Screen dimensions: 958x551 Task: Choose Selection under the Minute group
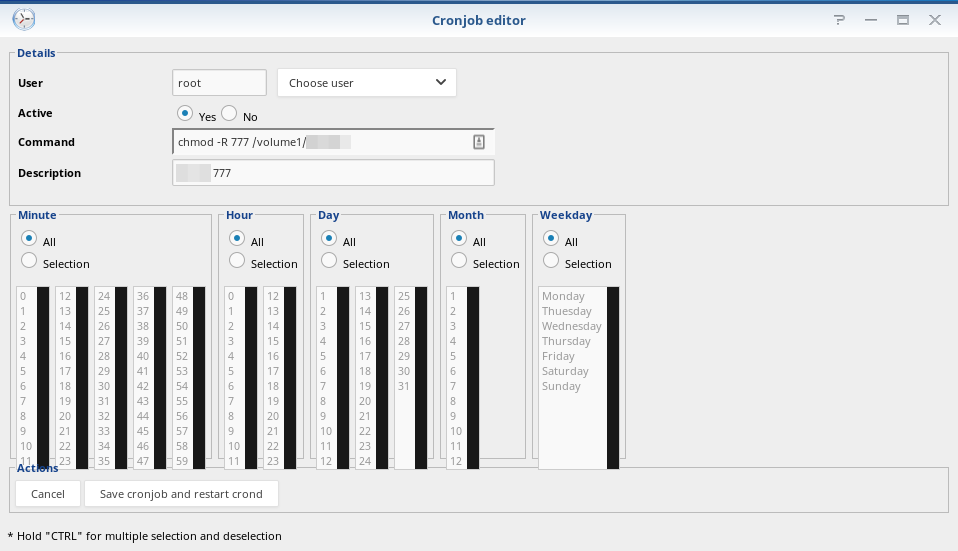pyautogui.click(x=29, y=260)
